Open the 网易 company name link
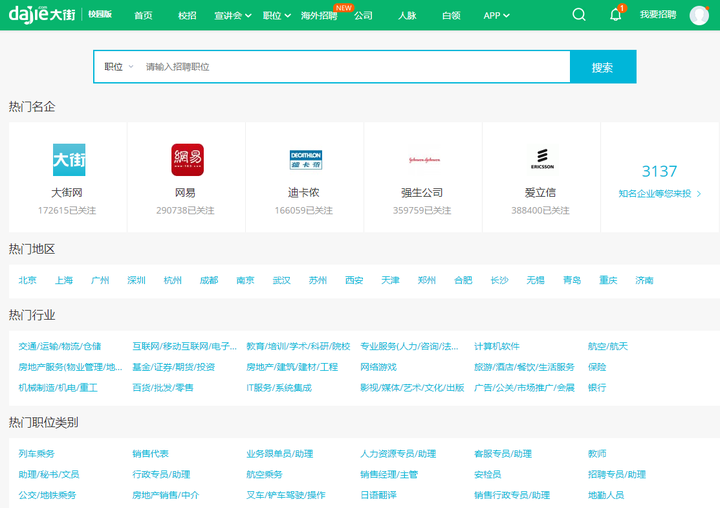This screenshot has height=508, width=720. (185, 192)
